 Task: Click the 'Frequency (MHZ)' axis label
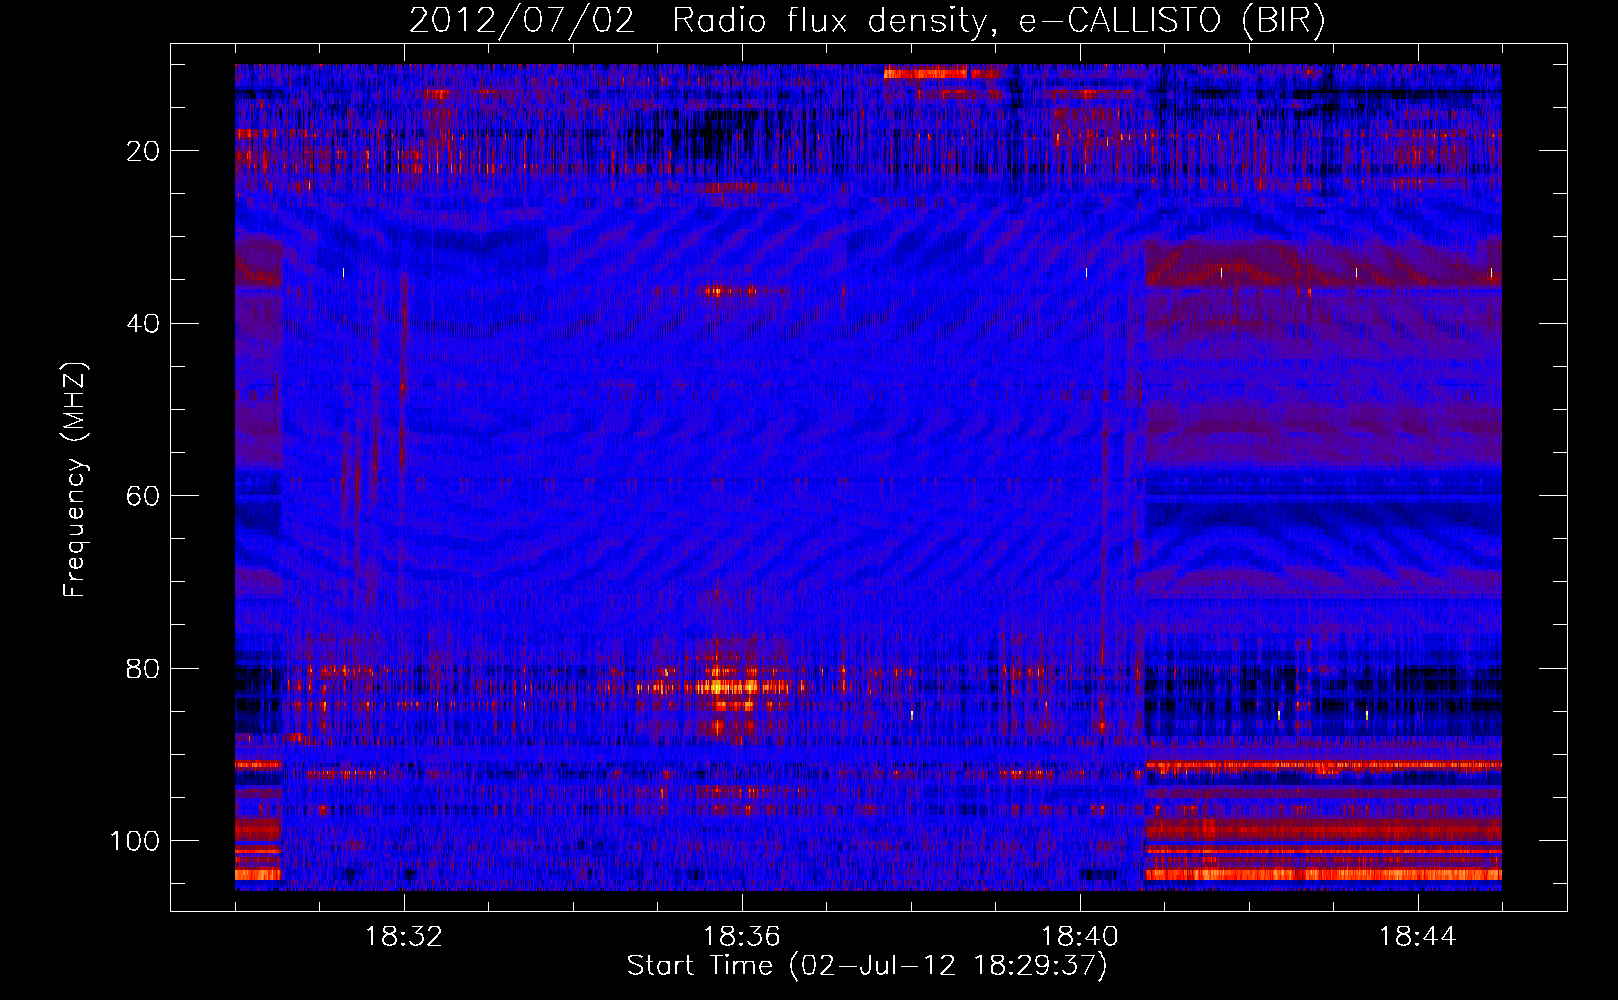[x=75, y=480]
